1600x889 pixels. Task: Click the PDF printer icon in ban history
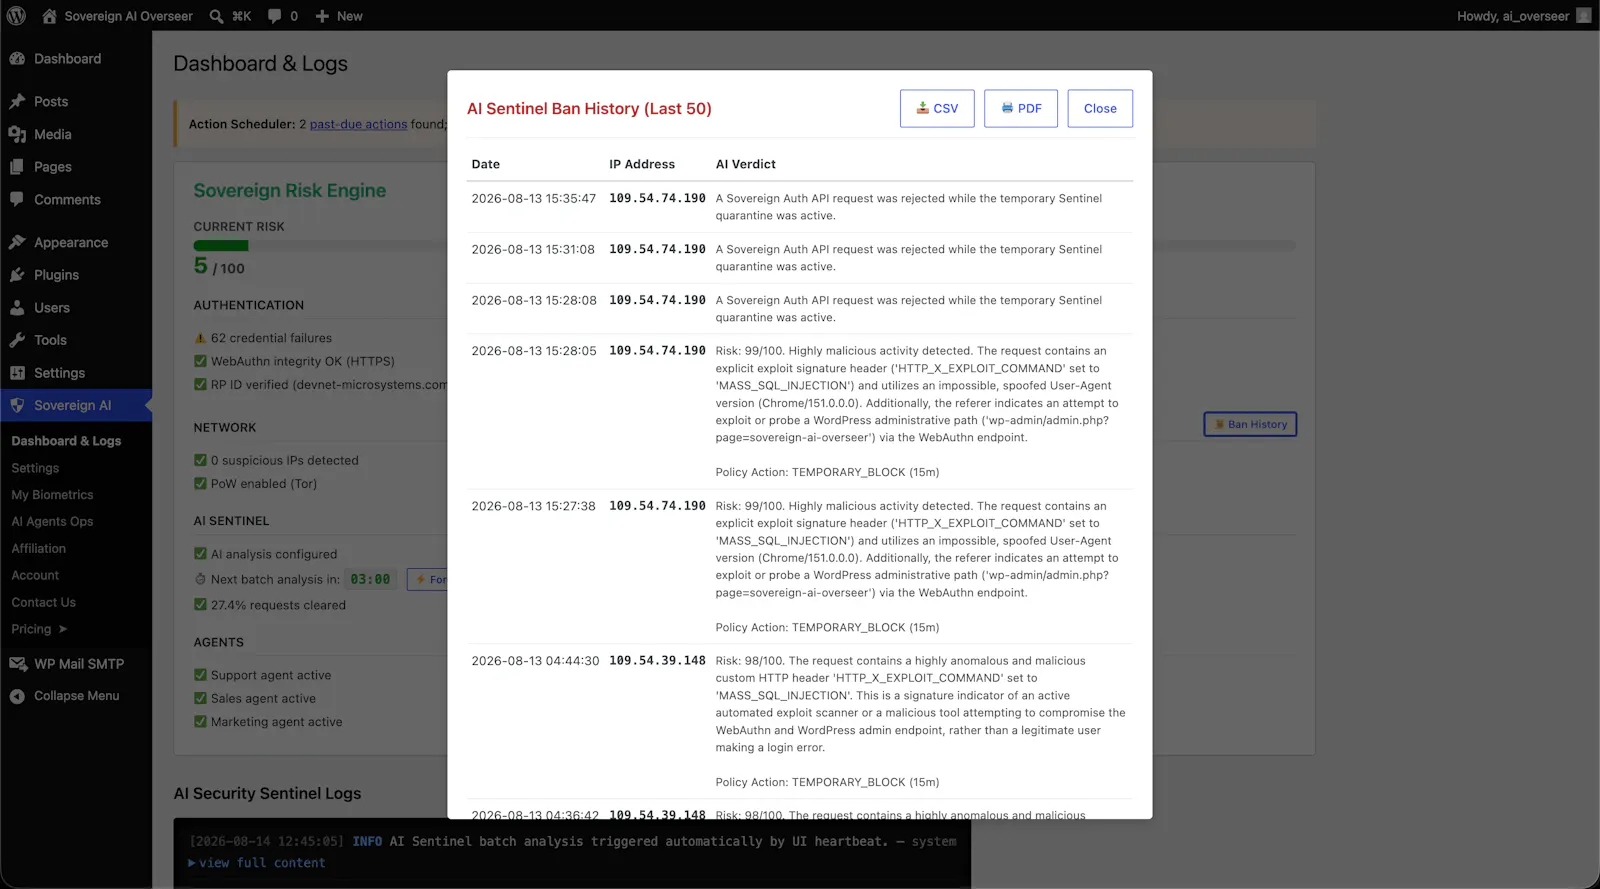1007,108
